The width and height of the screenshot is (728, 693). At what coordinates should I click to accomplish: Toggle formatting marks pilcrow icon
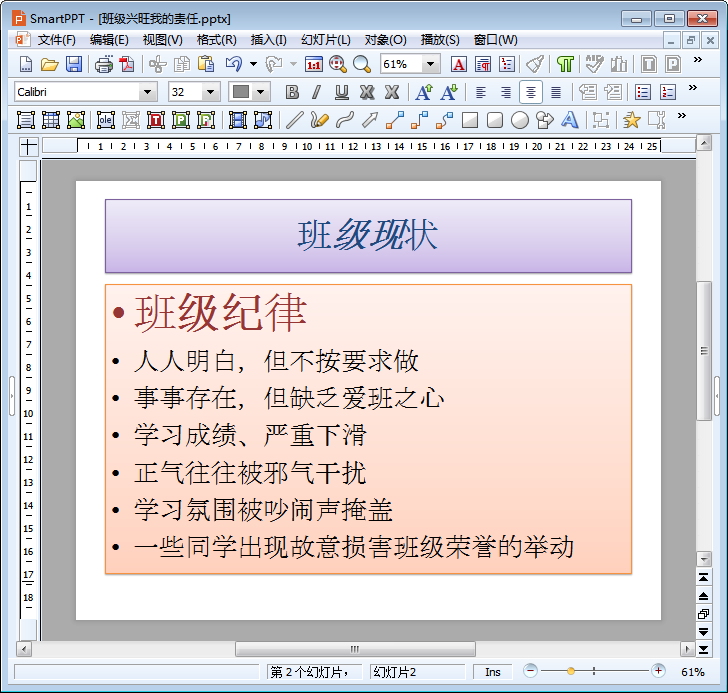tap(565, 64)
